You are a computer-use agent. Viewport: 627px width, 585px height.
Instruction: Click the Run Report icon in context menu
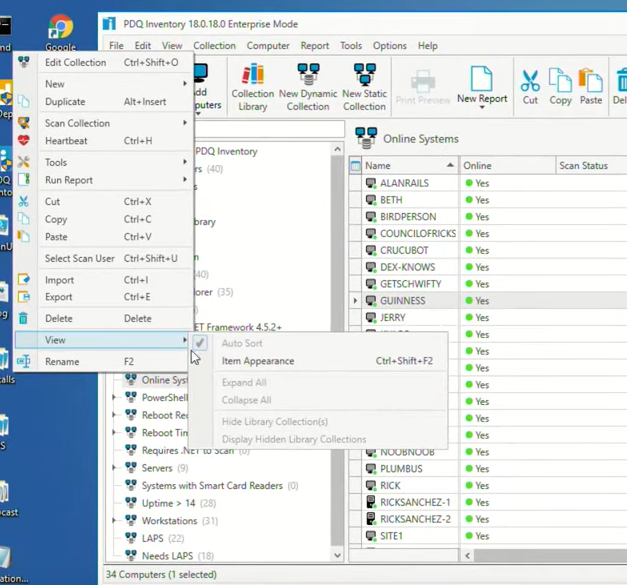click(x=24, y=180)
